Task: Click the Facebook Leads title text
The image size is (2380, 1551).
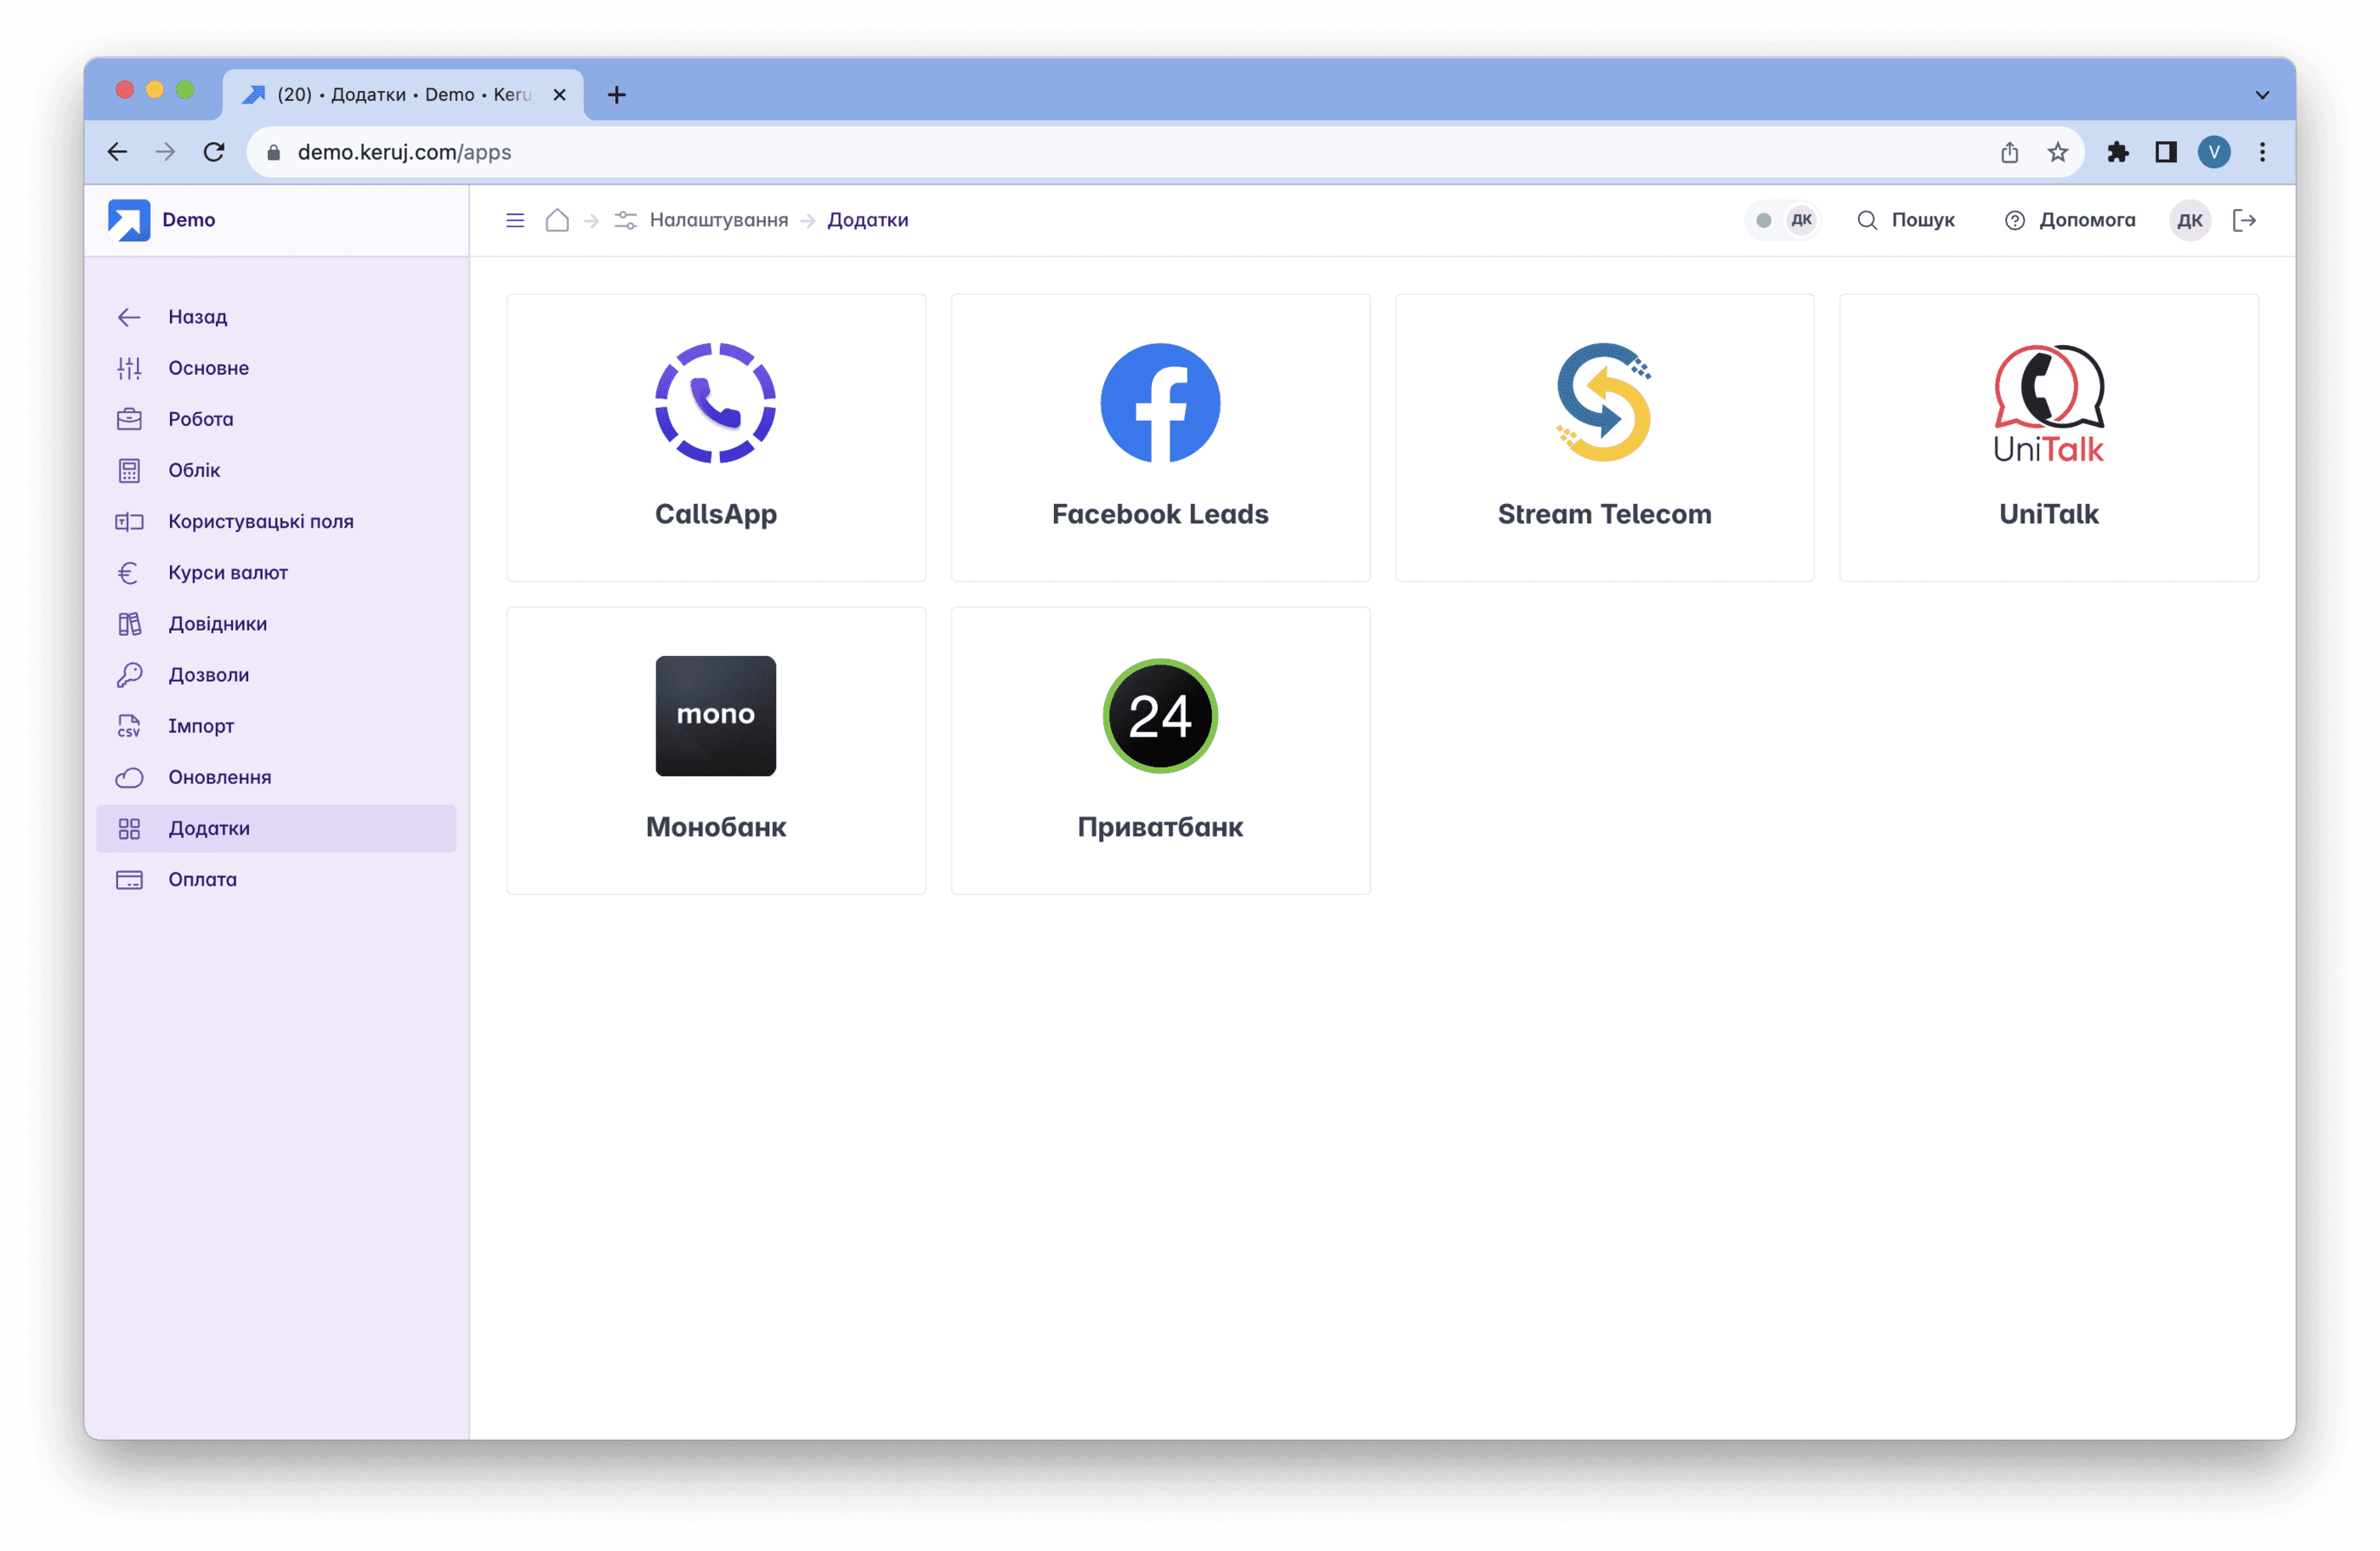Action: (x=1160, y=514)
